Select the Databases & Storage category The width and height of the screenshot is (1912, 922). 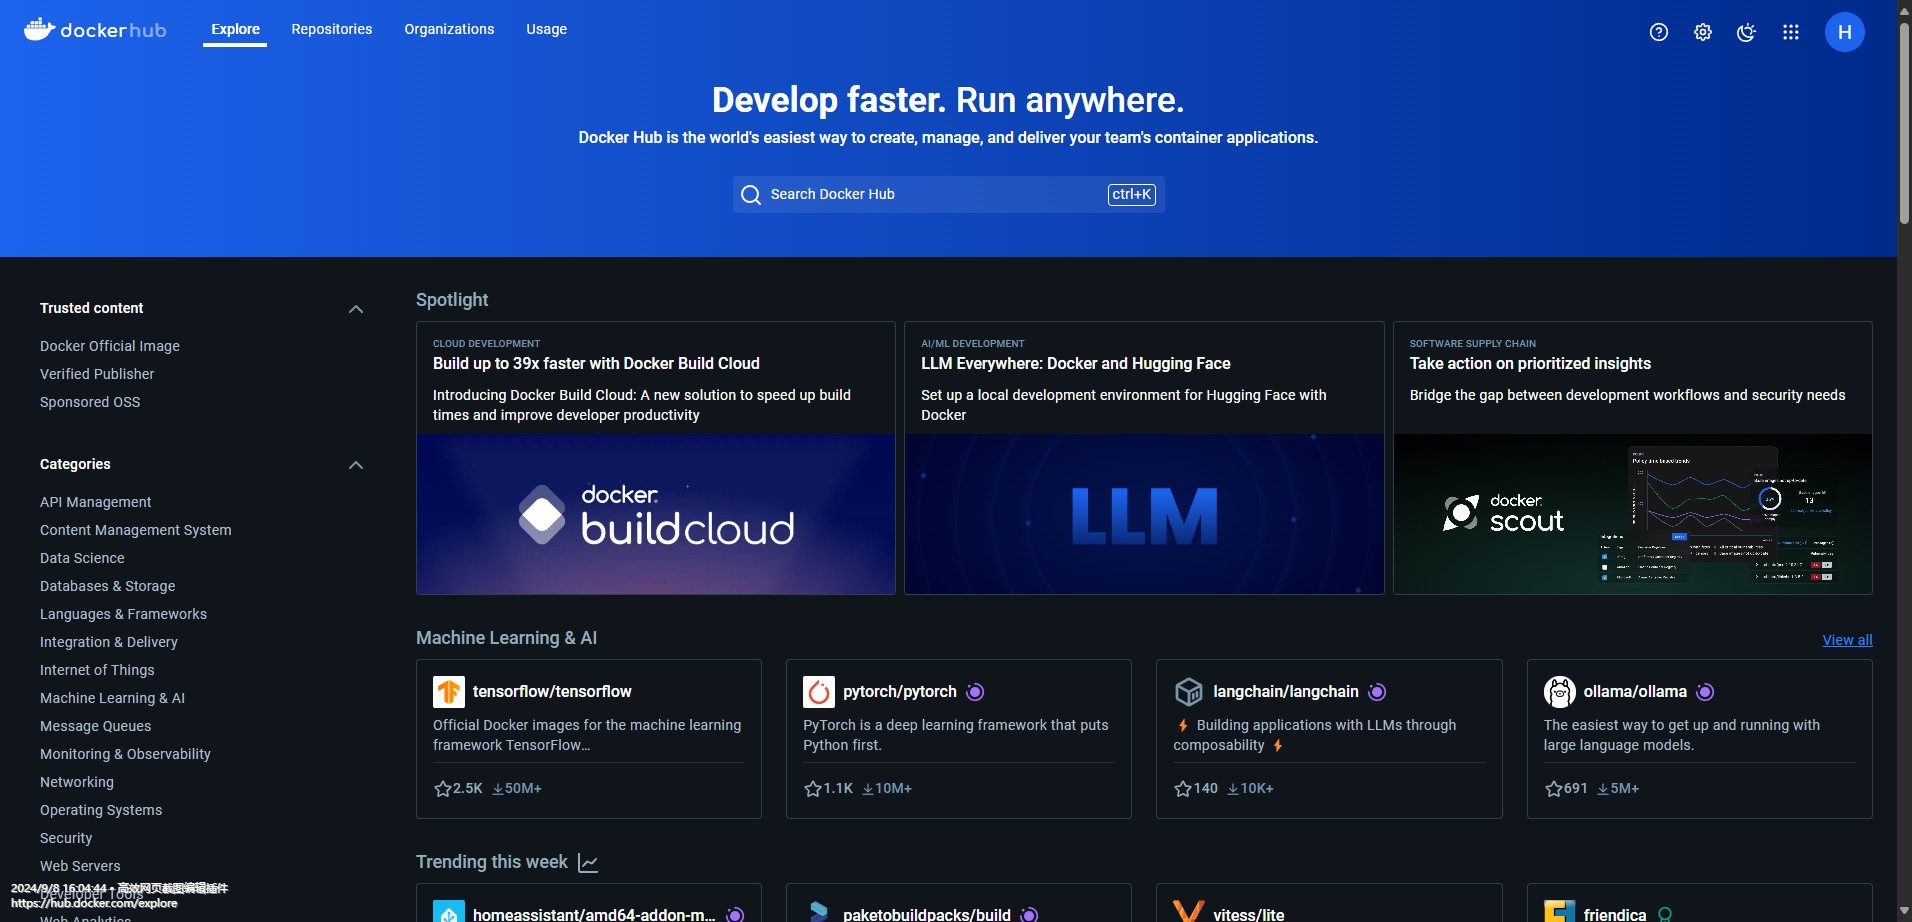click(108, 586)
